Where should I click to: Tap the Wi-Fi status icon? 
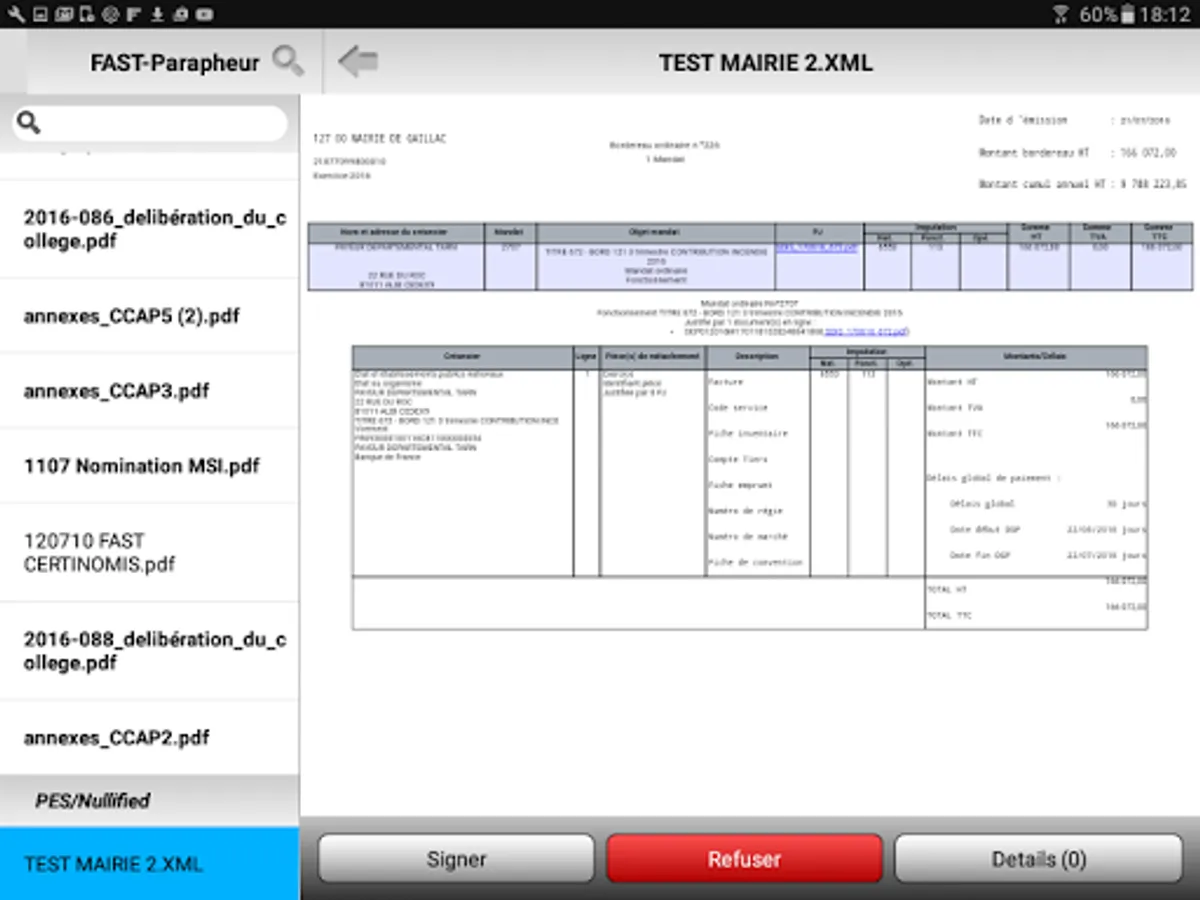[x=1061, y=14]
